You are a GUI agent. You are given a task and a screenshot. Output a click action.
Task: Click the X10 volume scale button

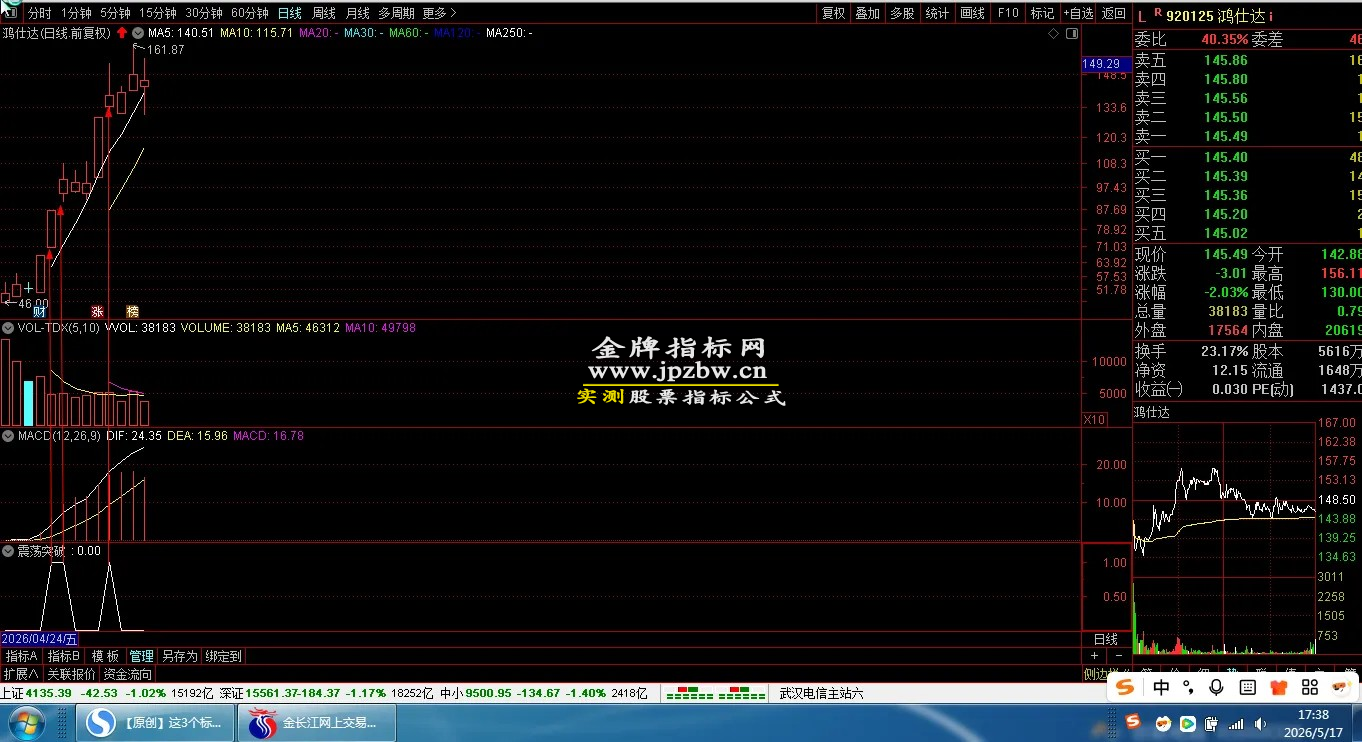[x=1095, y=419]
